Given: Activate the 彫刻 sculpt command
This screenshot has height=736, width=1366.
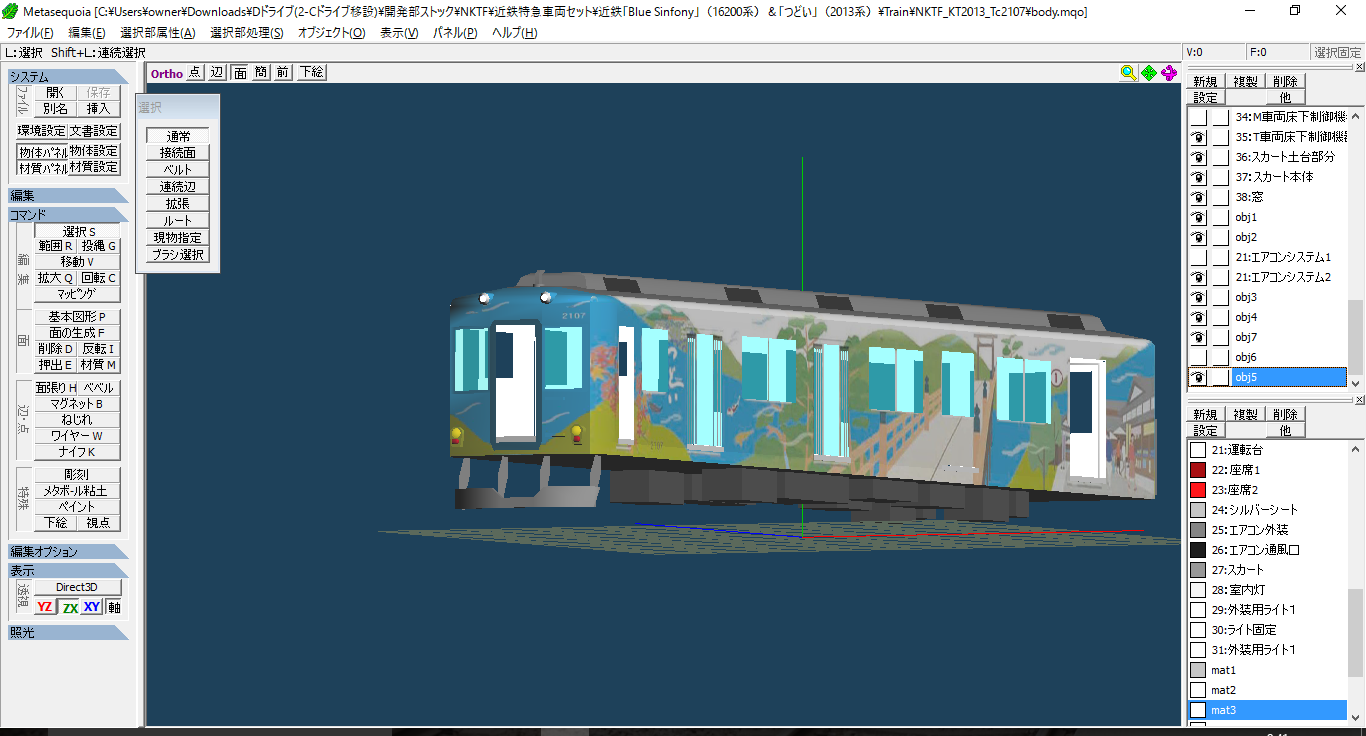Looking at the screenshot, I should click(77, 475).
